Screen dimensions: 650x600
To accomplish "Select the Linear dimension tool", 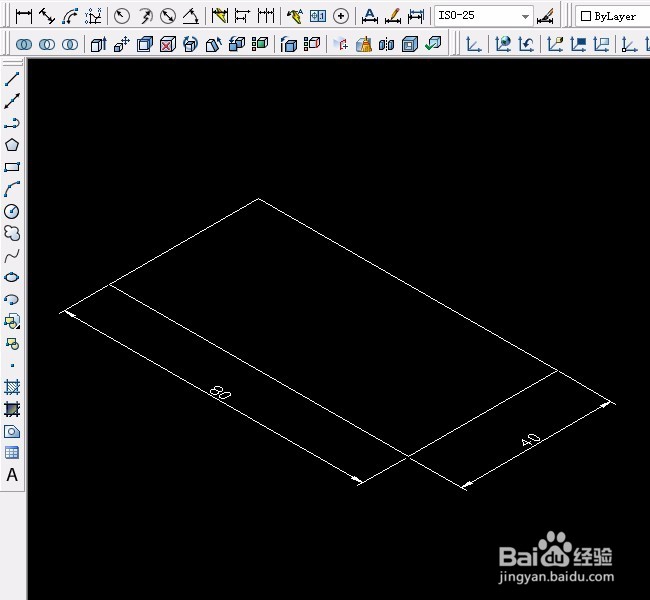I will click(x=24, y=16).
